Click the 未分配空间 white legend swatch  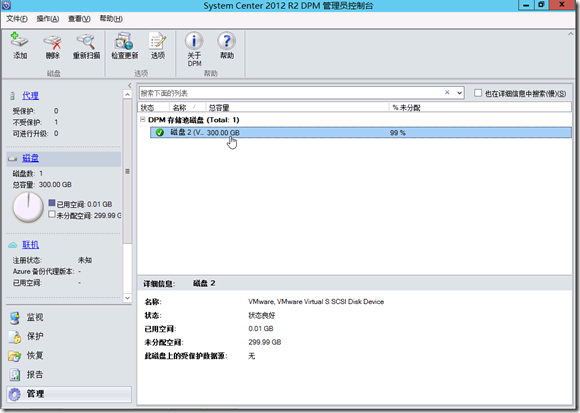point(52,214)
